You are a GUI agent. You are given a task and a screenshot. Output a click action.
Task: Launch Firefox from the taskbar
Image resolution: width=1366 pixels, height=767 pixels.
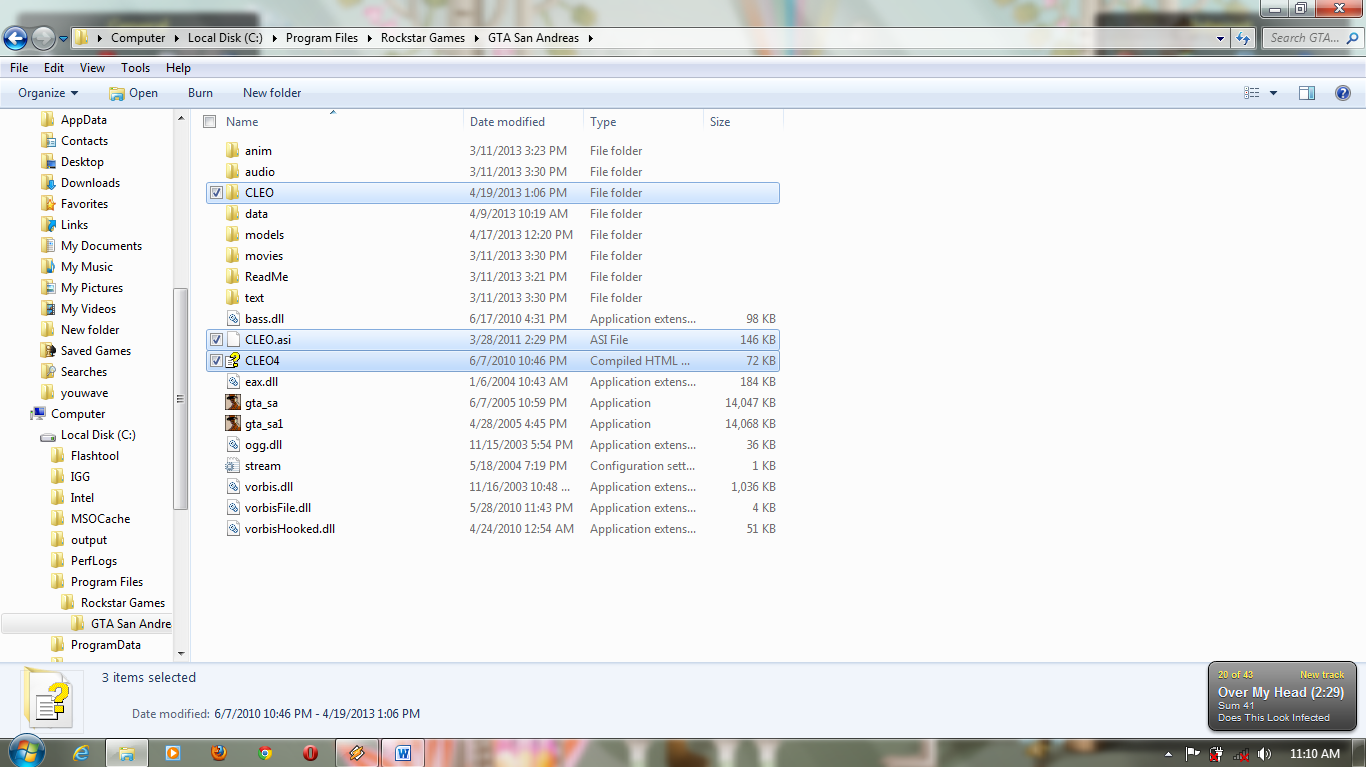[x=218, y=753]
